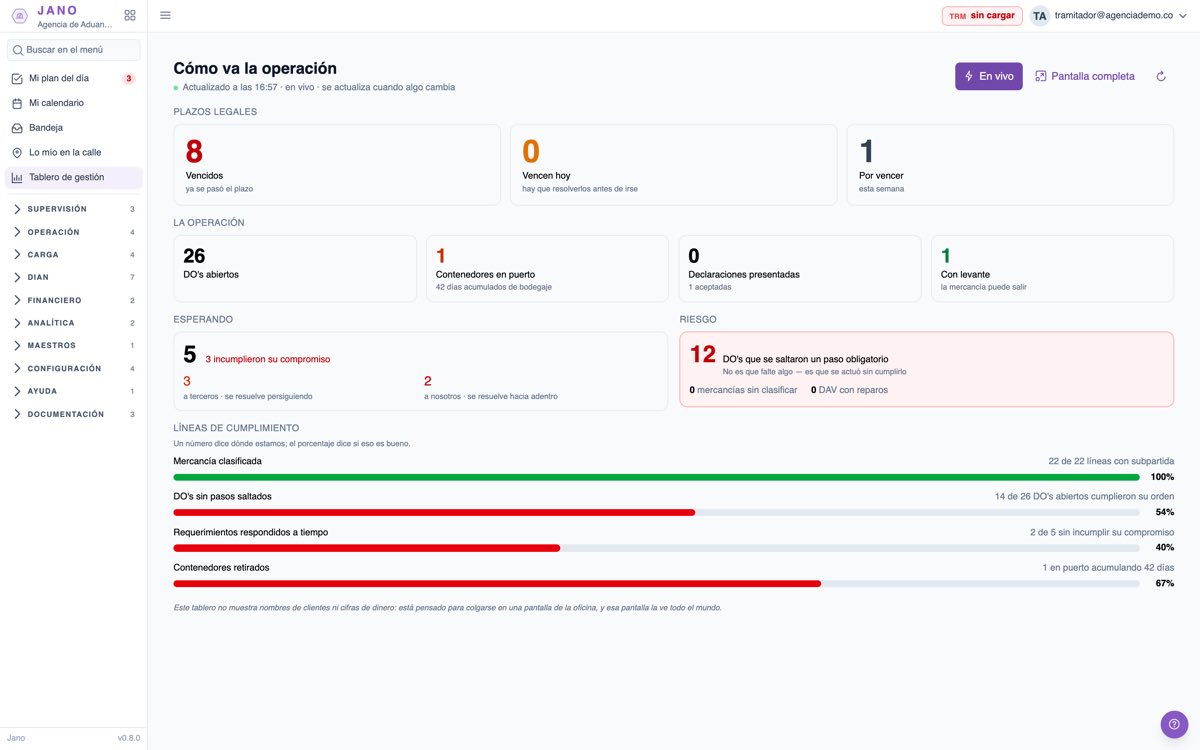Select the Maestros menu label
The width and height of the screenshot is (1200, 750).
pyautogui.click(x=52, y=346)
